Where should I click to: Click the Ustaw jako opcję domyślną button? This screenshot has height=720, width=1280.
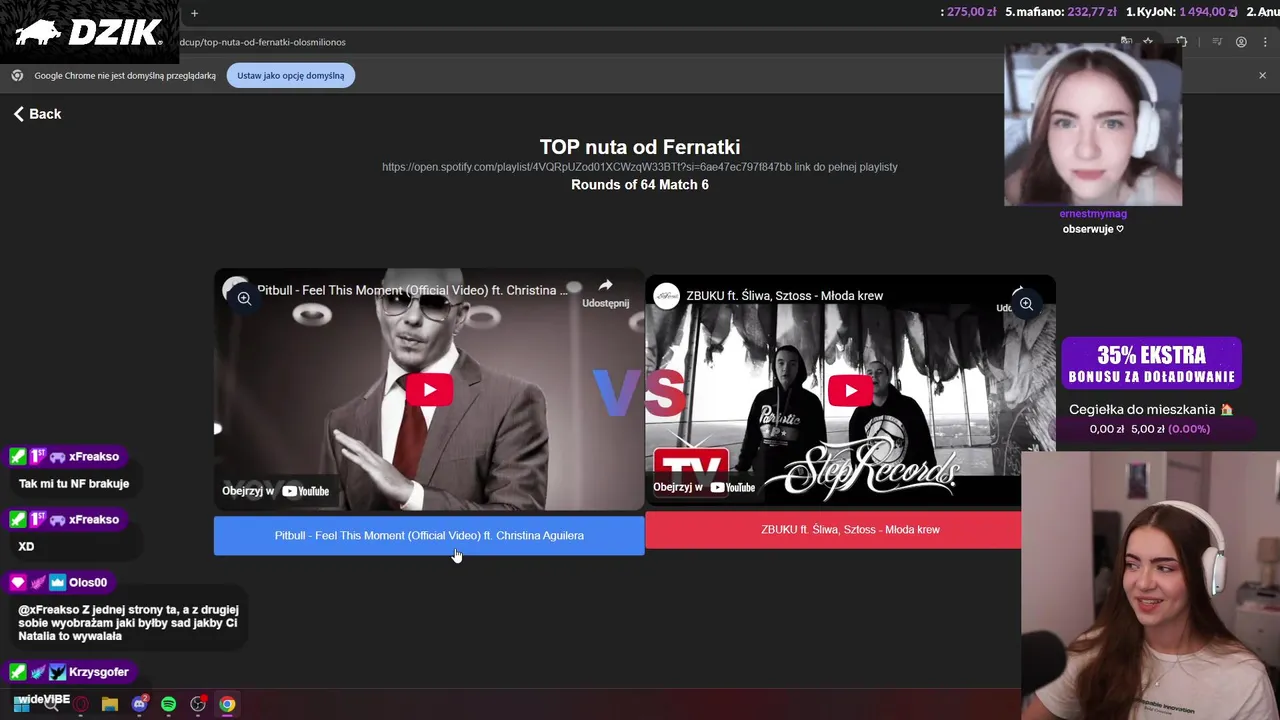tap(290, 76)
